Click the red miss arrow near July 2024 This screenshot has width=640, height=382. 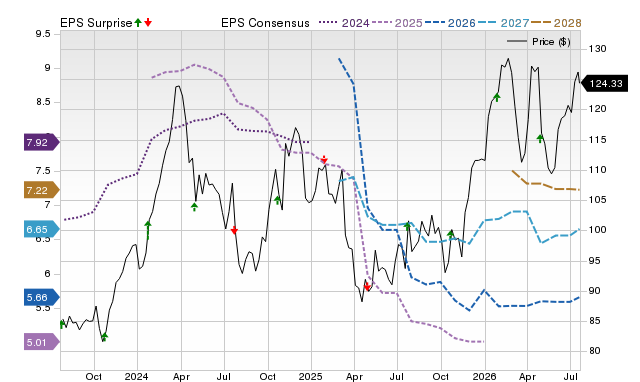234,230
